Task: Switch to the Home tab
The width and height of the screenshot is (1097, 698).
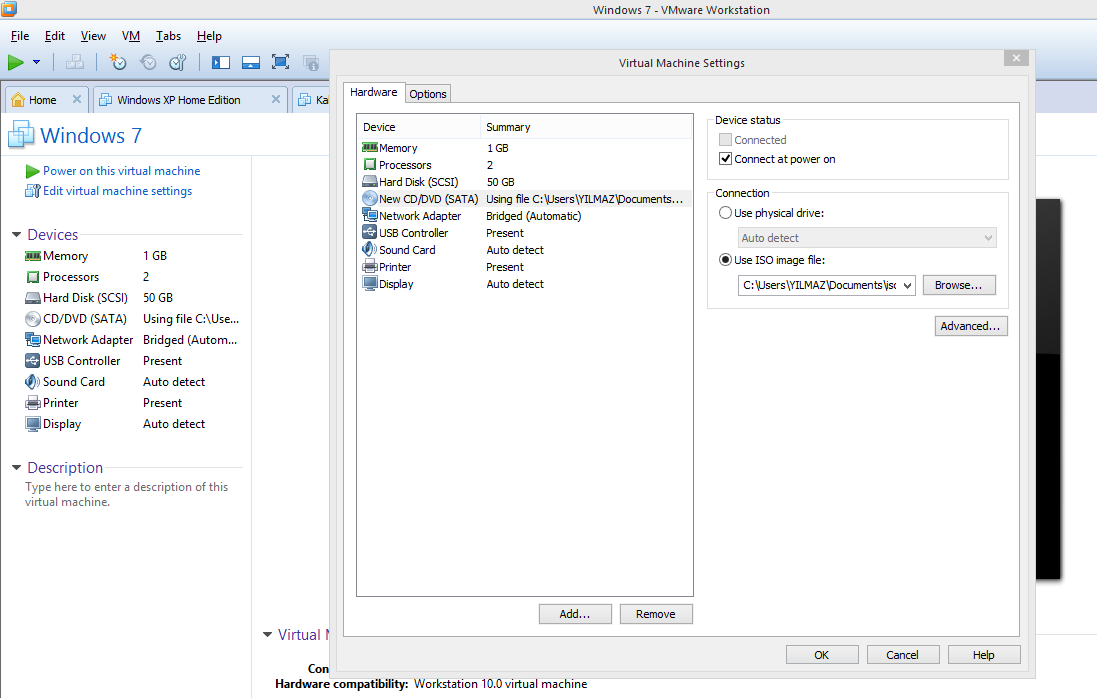Action: tap(42, 100)
